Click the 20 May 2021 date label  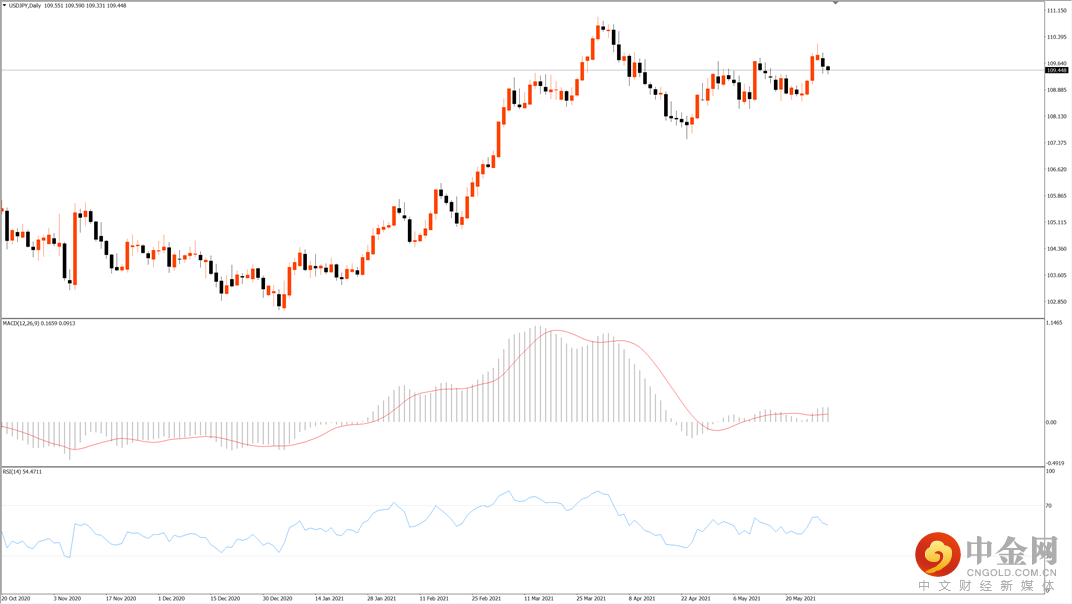point(800,599)
